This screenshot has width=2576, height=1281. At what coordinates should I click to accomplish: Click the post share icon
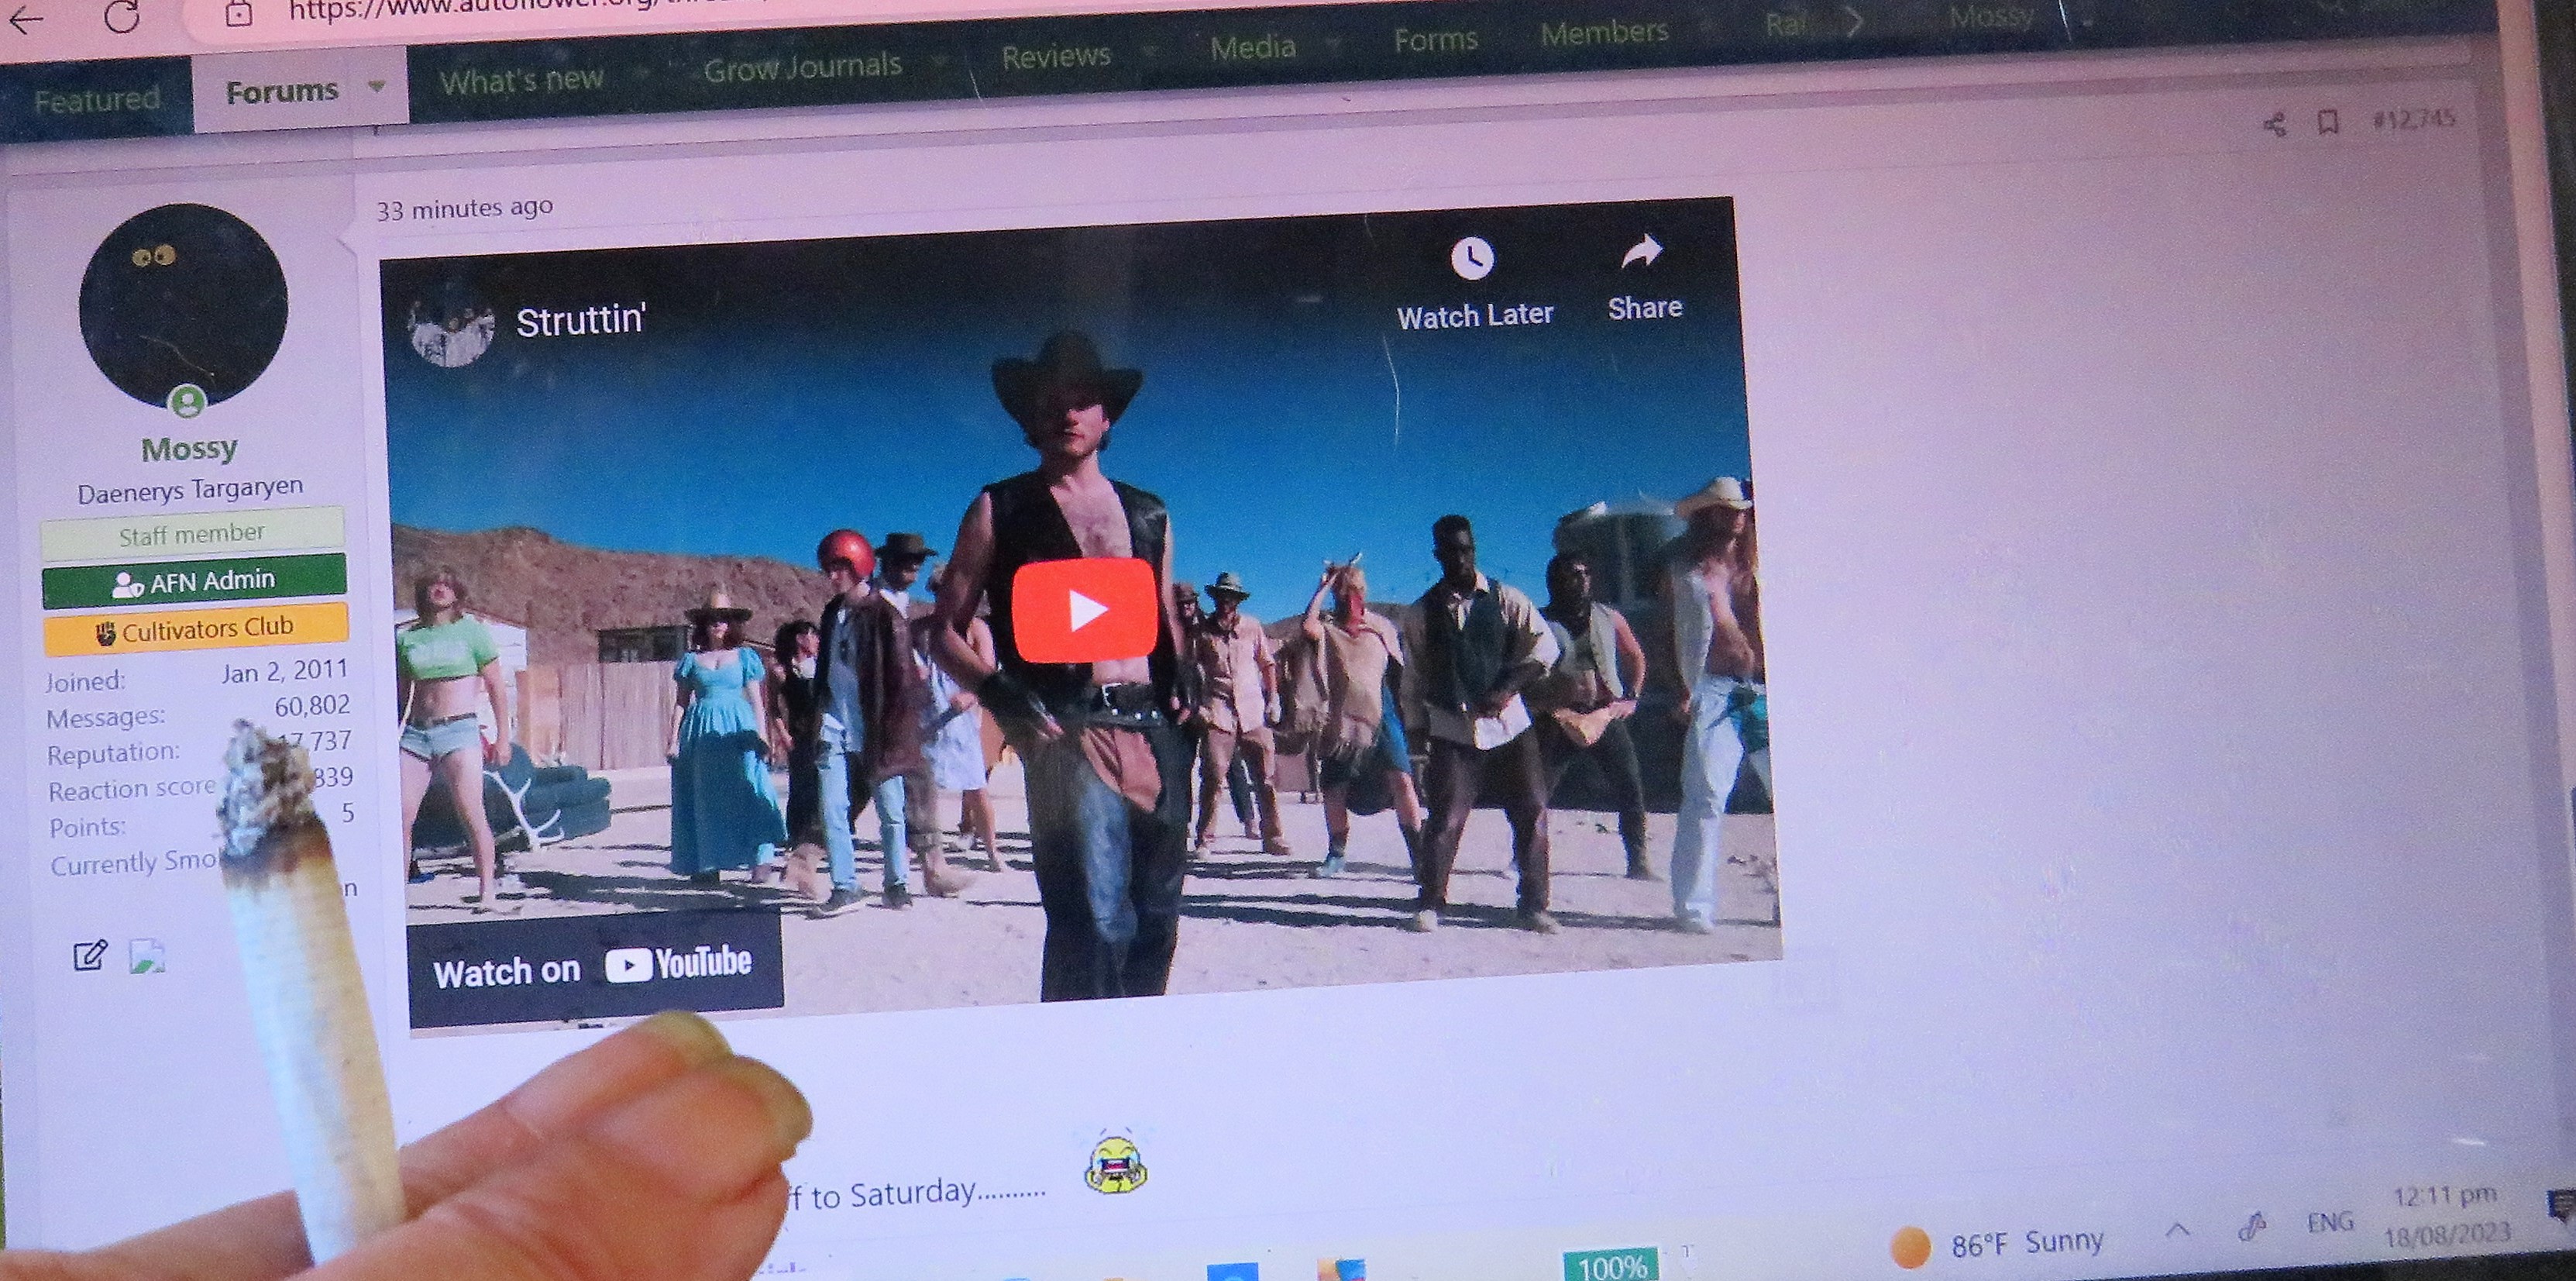pos(2274,125)
